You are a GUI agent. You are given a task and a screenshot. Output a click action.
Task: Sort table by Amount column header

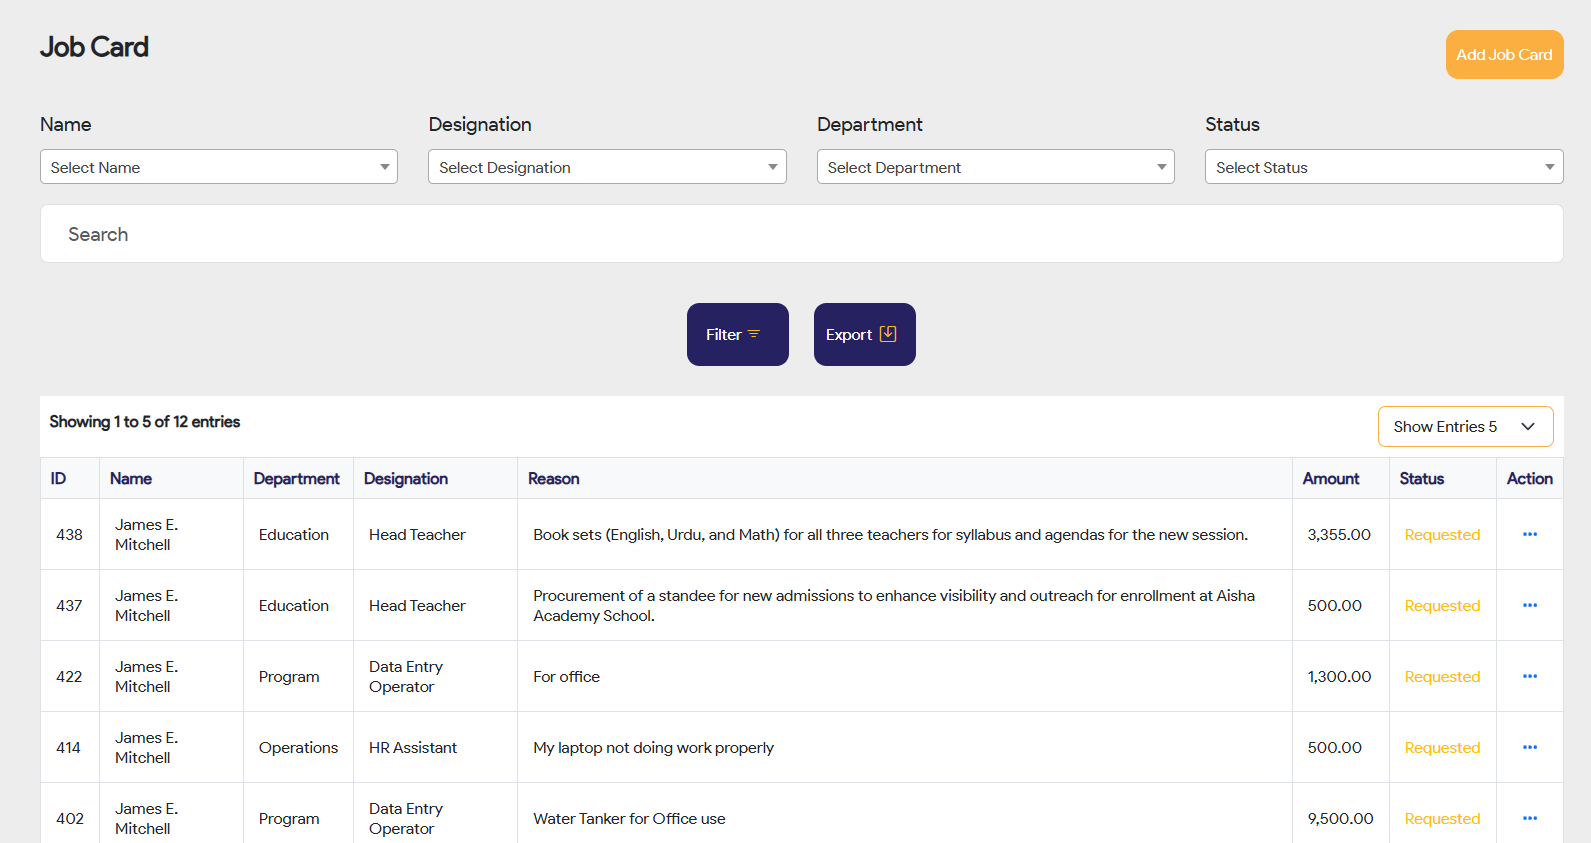pyautogui.click(x=1330, y=479)
